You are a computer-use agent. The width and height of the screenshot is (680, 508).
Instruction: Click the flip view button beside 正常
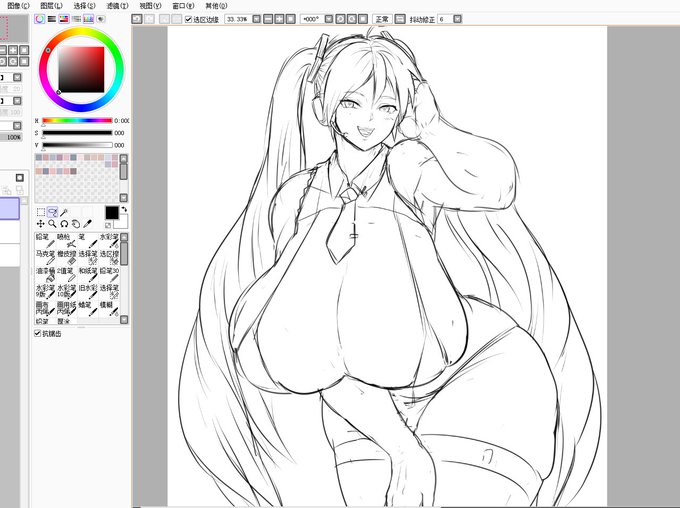pyautogui.click(x=400, y=19)
